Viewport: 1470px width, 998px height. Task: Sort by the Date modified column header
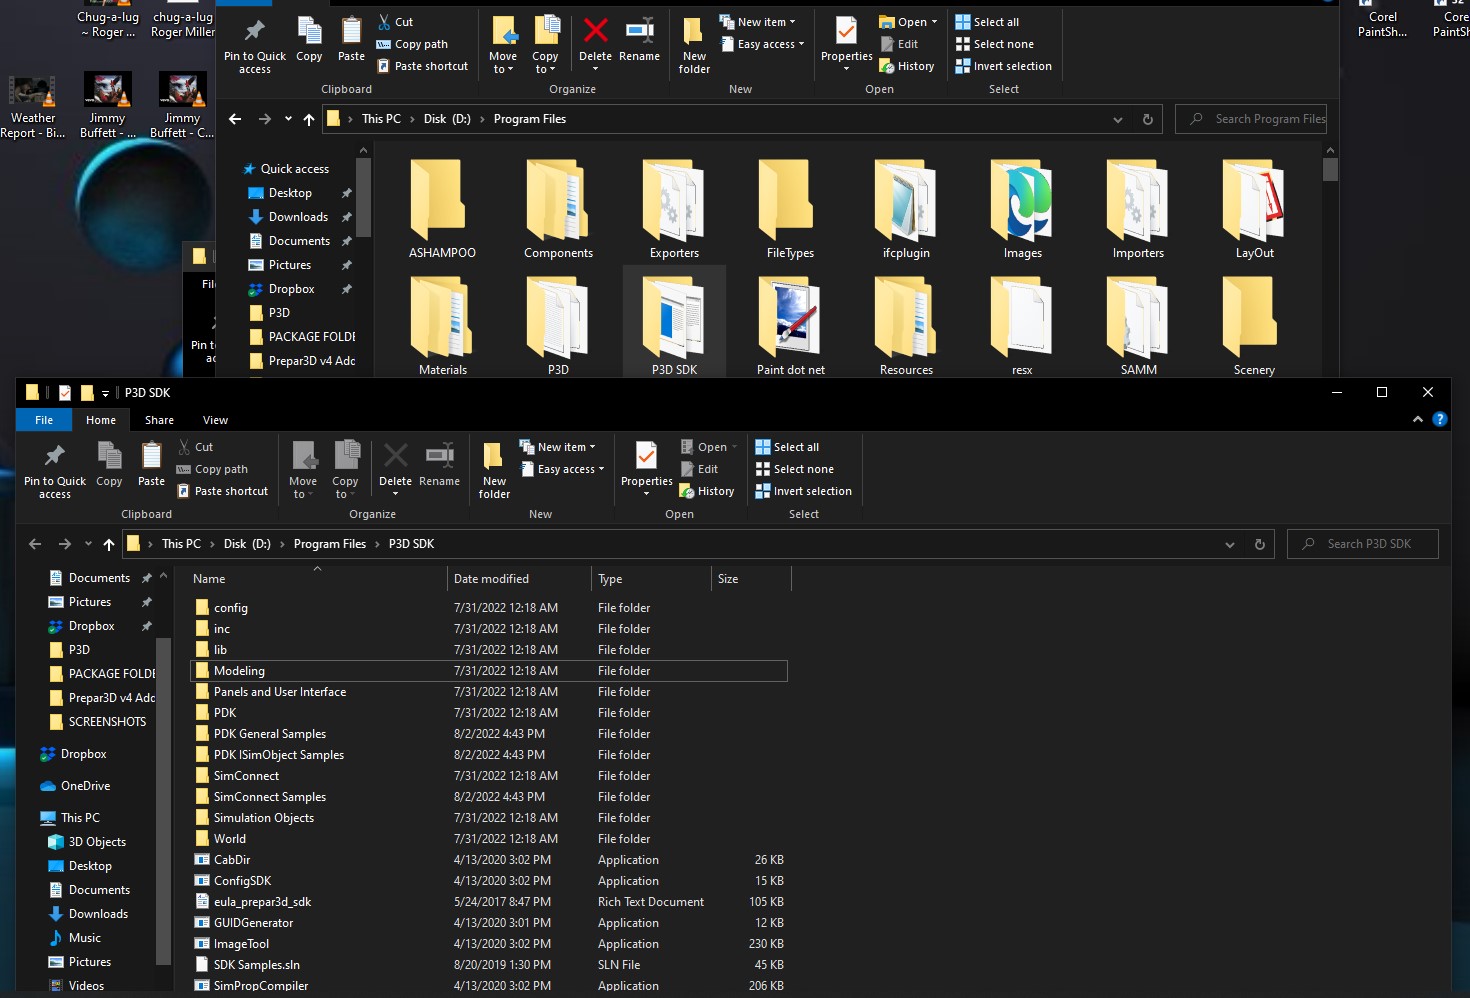point(491,579)
